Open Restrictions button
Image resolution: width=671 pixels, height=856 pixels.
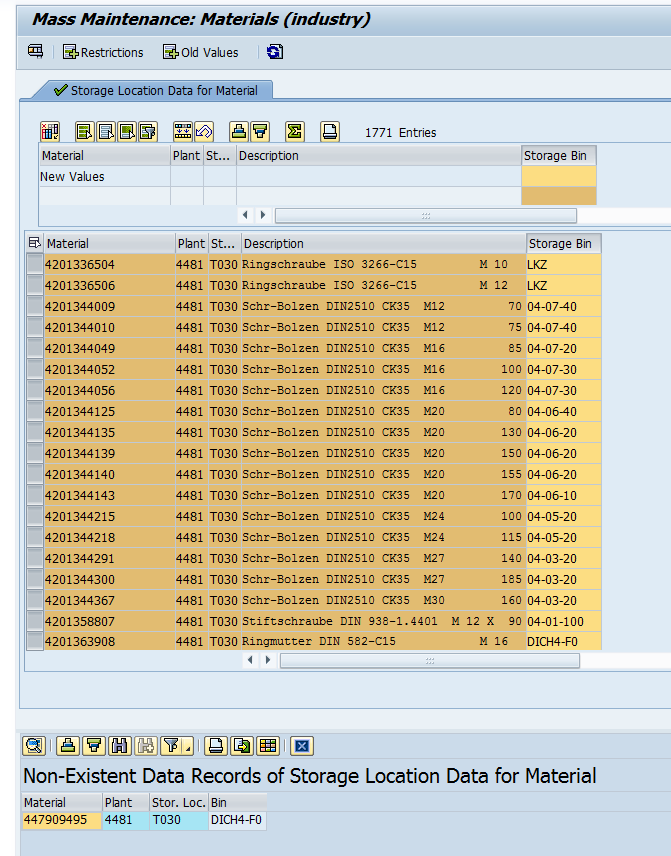(103, 52)
